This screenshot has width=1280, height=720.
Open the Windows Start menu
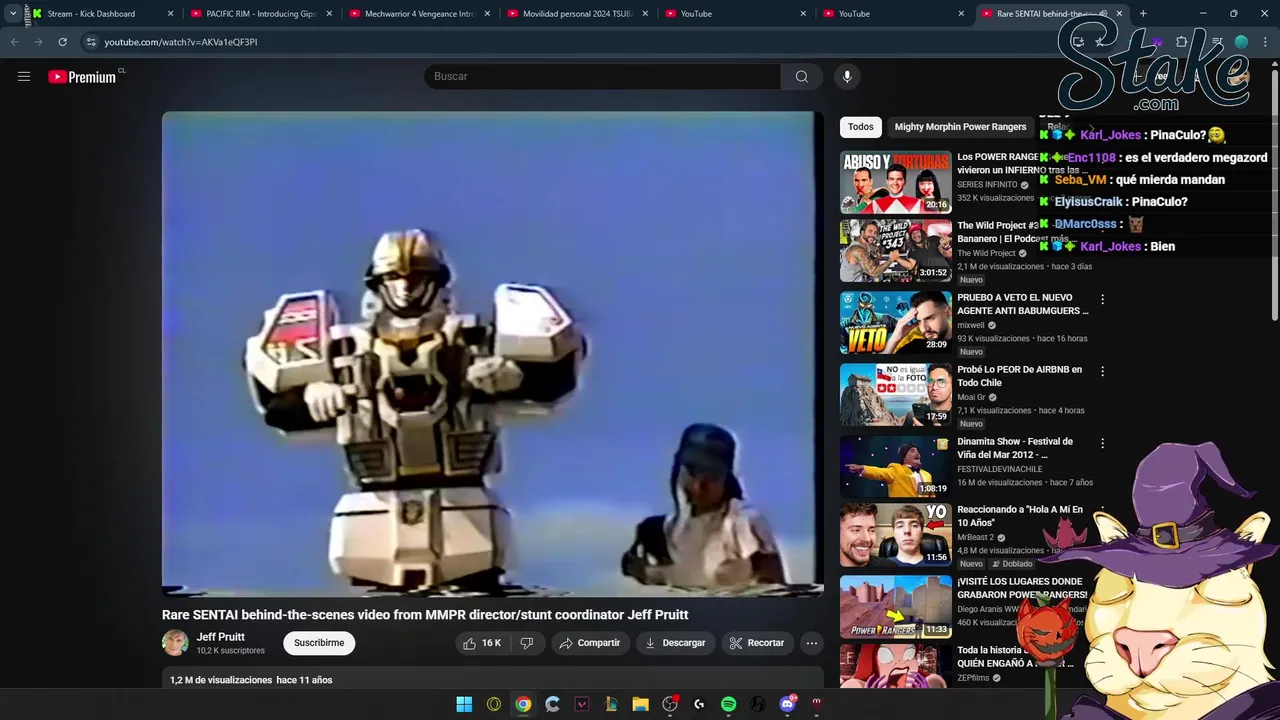[x=464, y=704]
